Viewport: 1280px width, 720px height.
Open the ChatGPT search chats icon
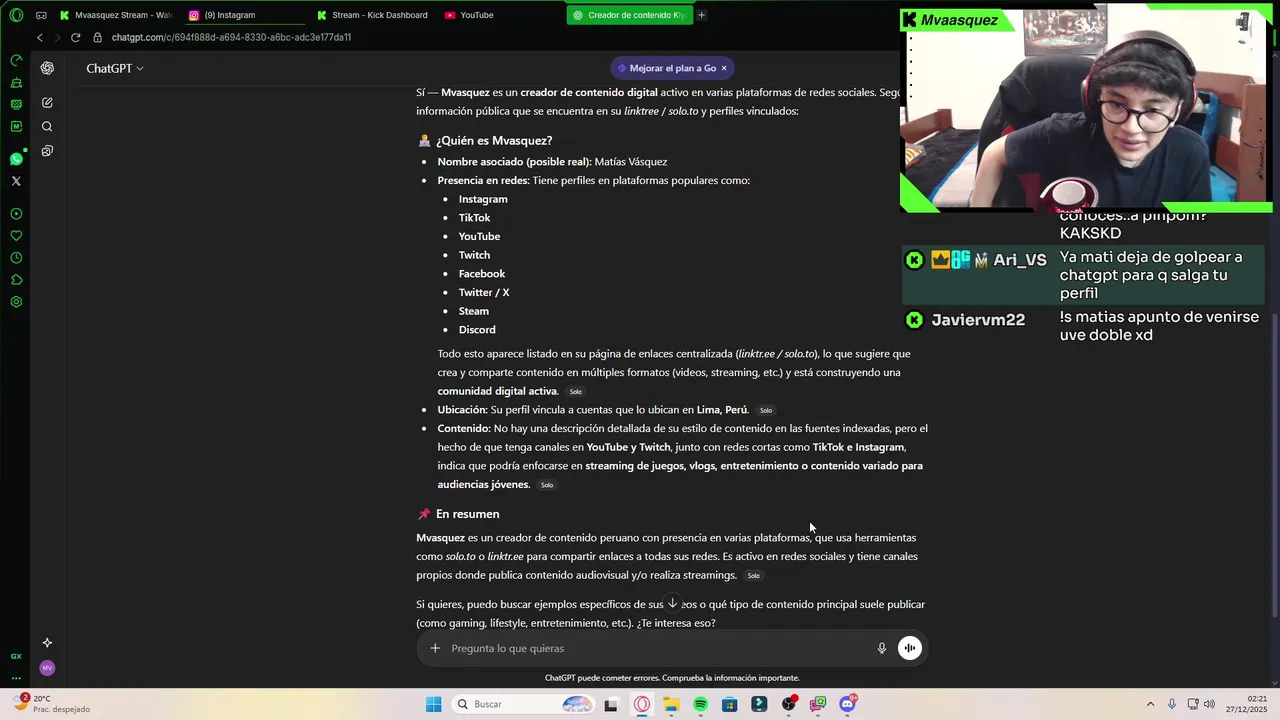pyautogui.click(x=47, y=127)
